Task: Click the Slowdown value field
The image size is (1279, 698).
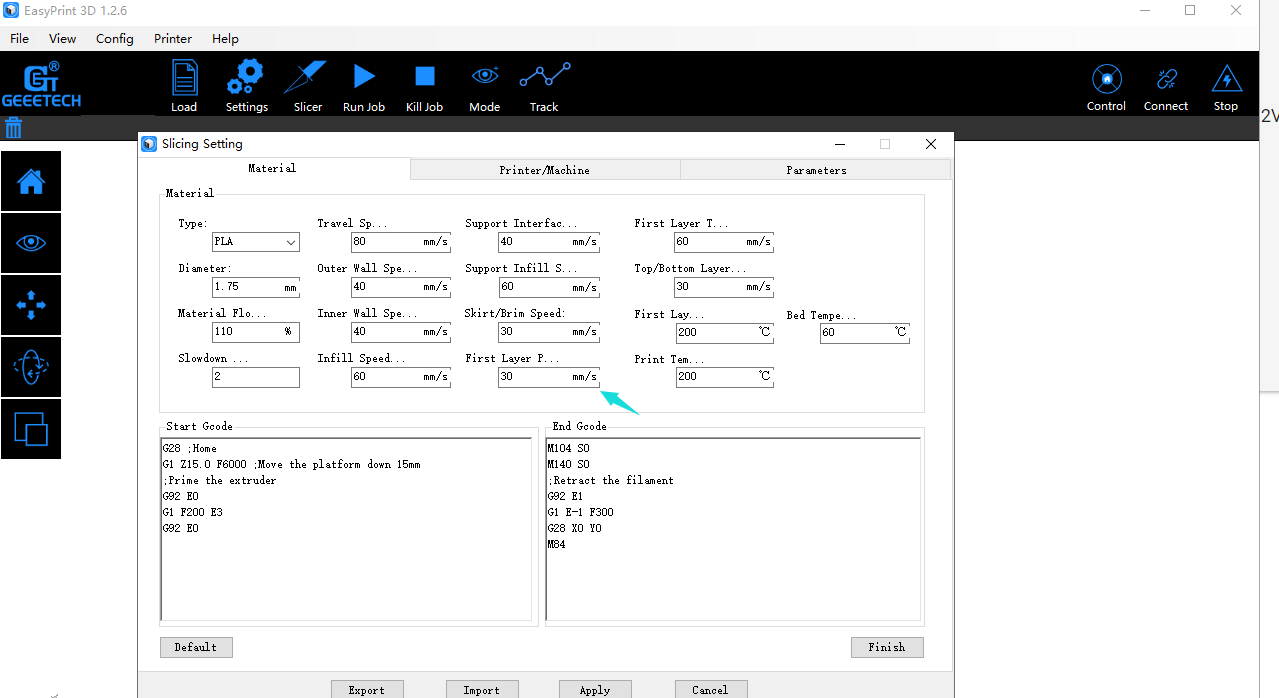Action: [255, 377]
